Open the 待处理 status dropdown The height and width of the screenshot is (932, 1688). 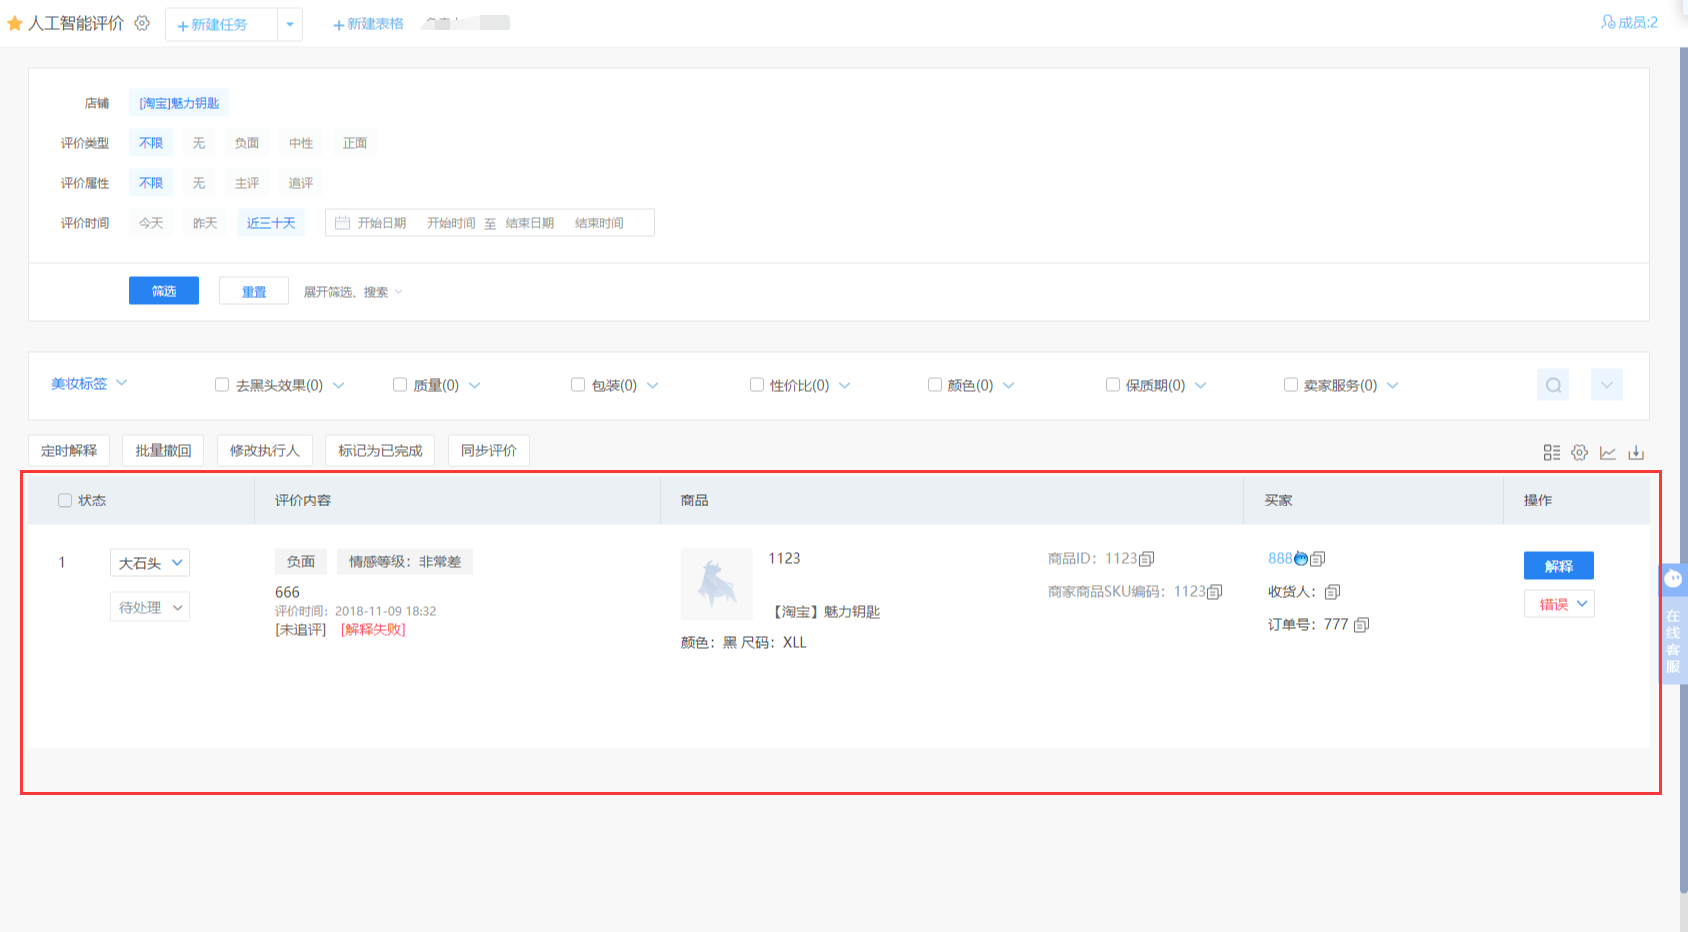pyautogui.click(x=150, y=607)
